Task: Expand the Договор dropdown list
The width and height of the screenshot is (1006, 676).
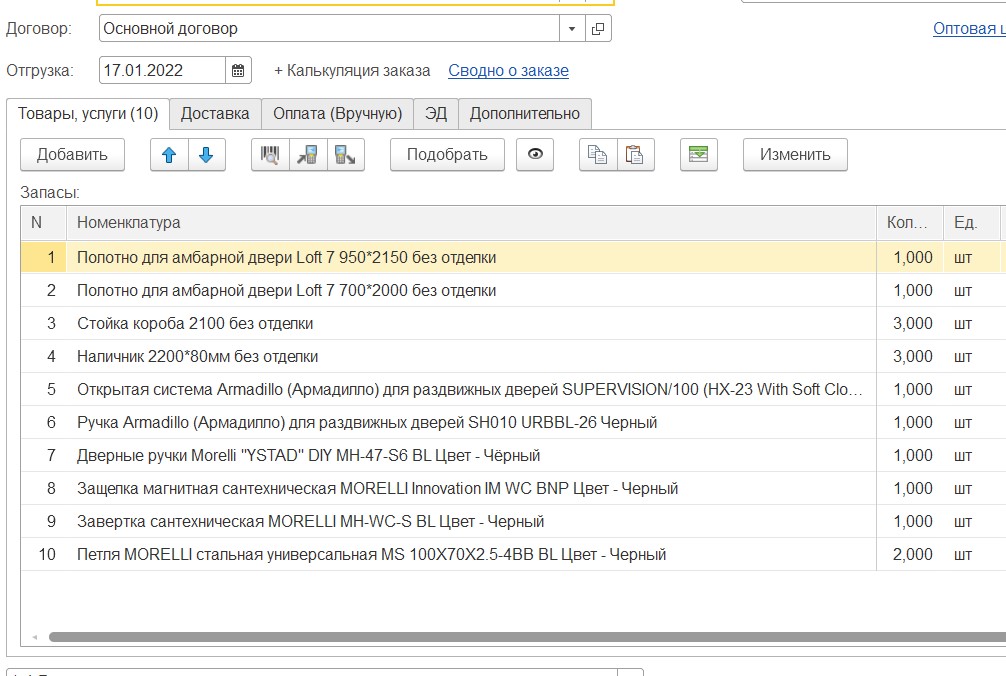Action: (572, 29)
